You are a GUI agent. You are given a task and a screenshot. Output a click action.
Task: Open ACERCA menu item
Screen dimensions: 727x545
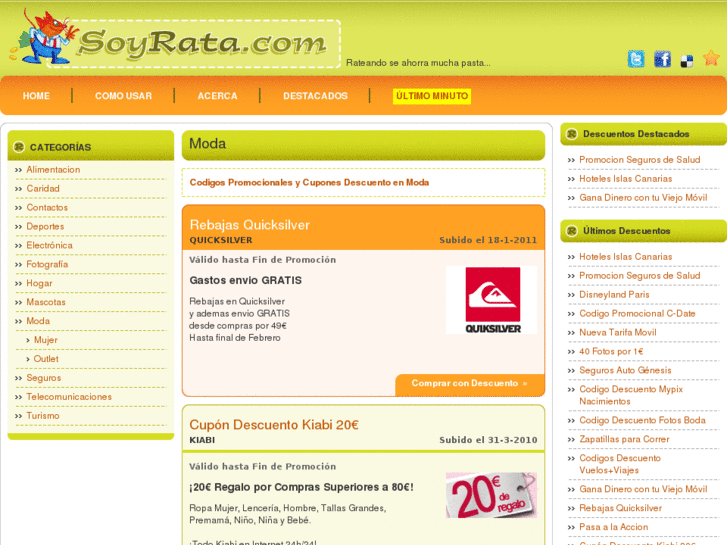point(217,96)
